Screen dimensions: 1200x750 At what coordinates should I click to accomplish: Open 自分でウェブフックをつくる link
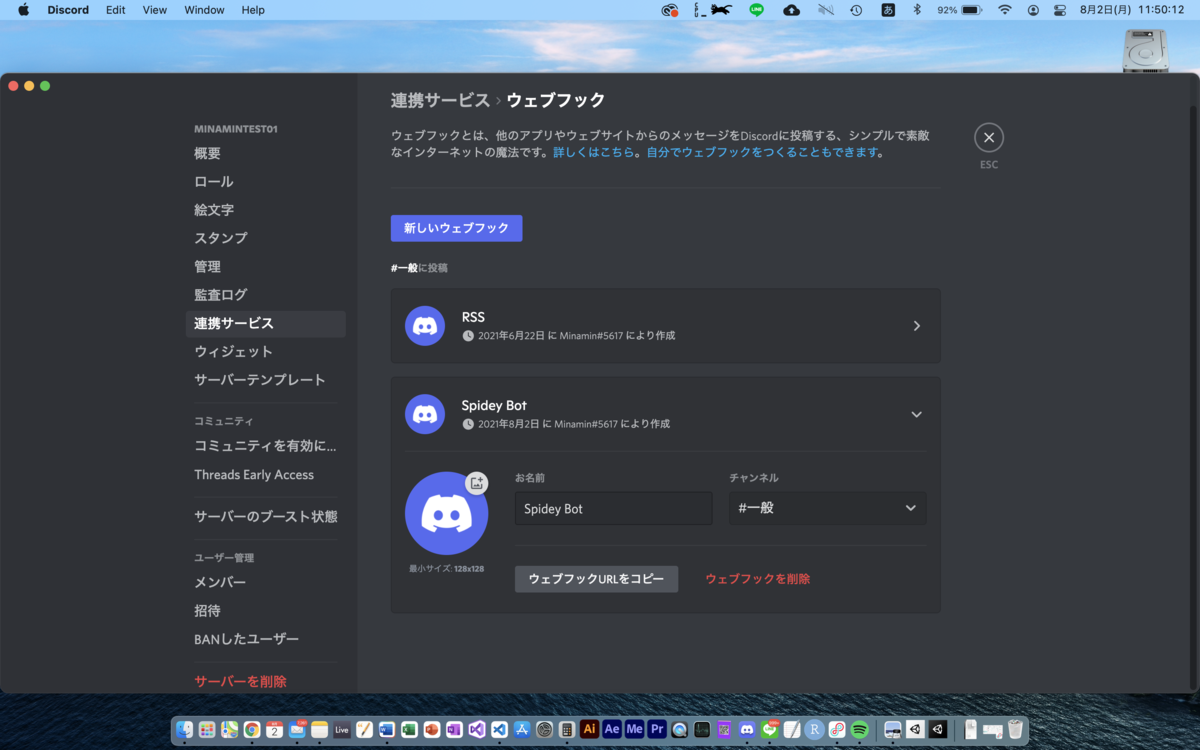tap(763, 153)
